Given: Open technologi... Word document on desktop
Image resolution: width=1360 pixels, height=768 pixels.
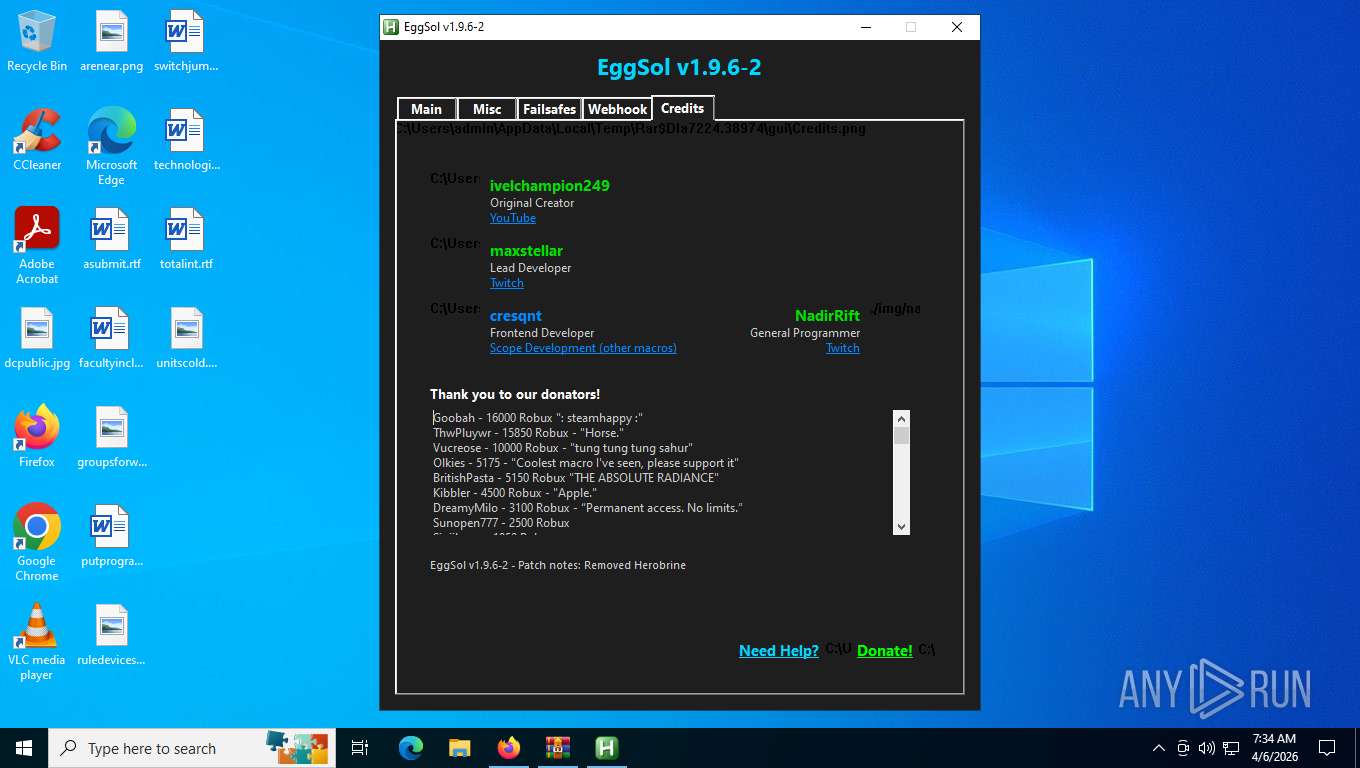Looking at the screenshot, I should (x=186, y=140).
